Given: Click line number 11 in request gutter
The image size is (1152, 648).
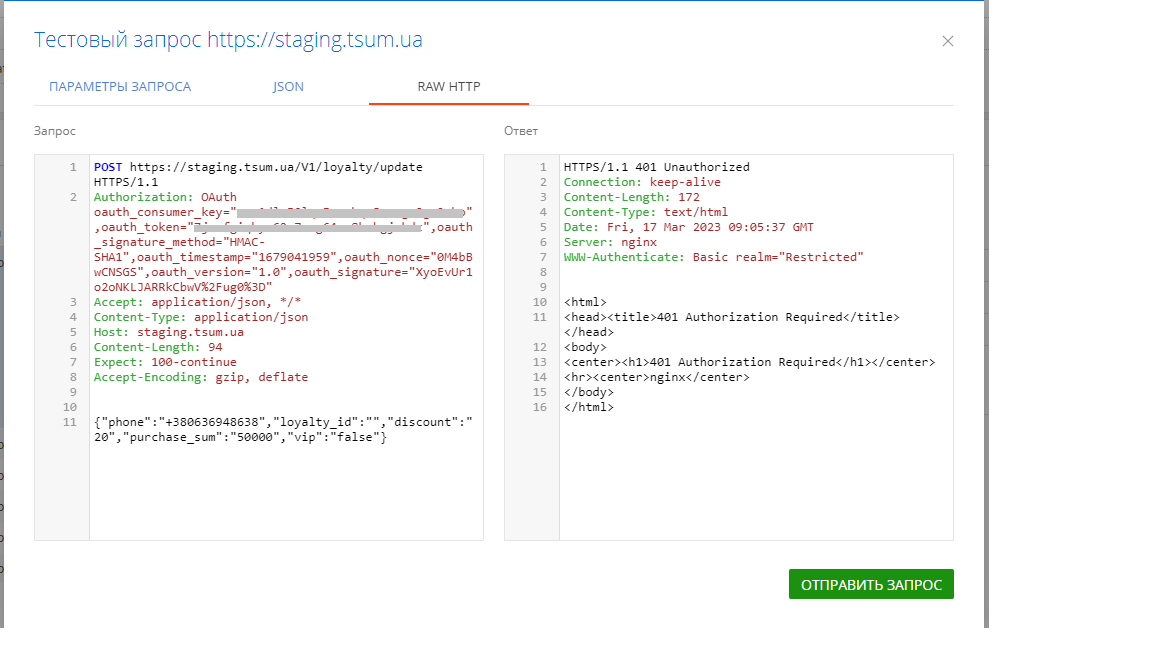Looking at the screenshot, I should [70, 422].
